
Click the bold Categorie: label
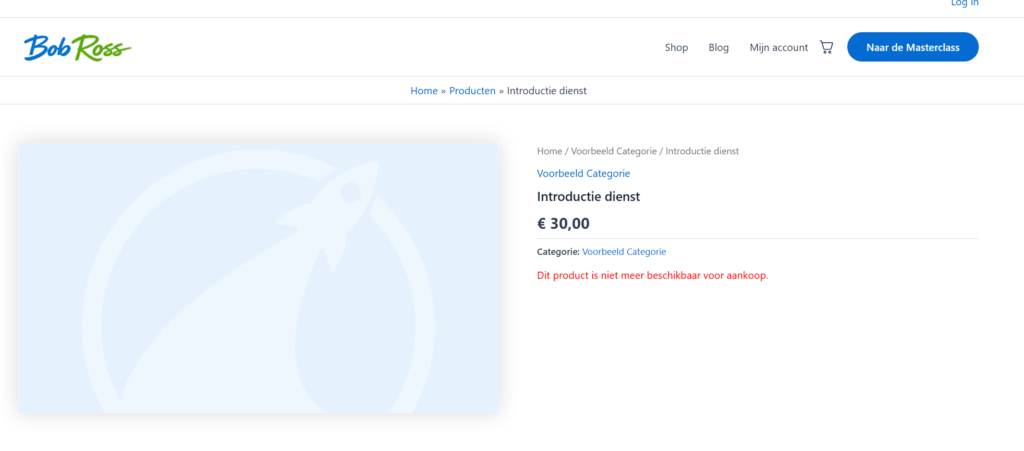(558, 252)
